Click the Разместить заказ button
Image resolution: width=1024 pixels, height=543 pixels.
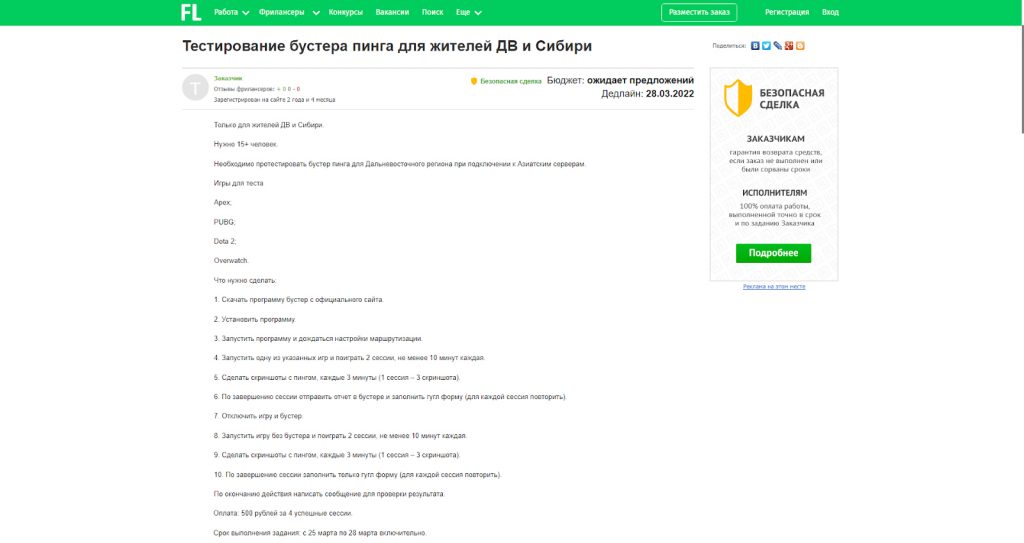click(x=699, y=12)
